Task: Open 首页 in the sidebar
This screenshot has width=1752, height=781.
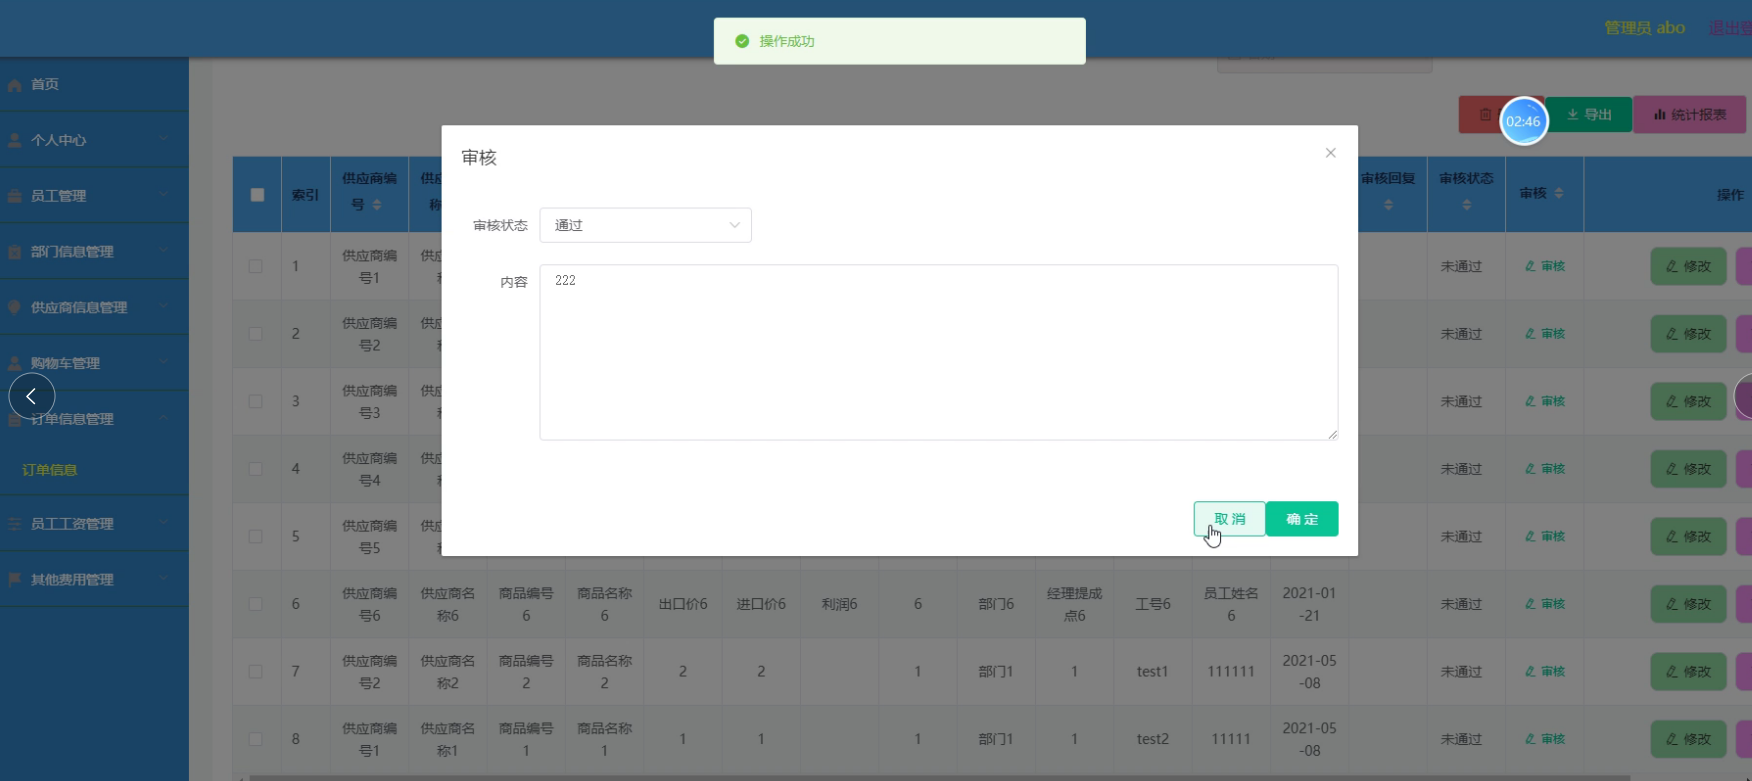Action: pos(94,84)
